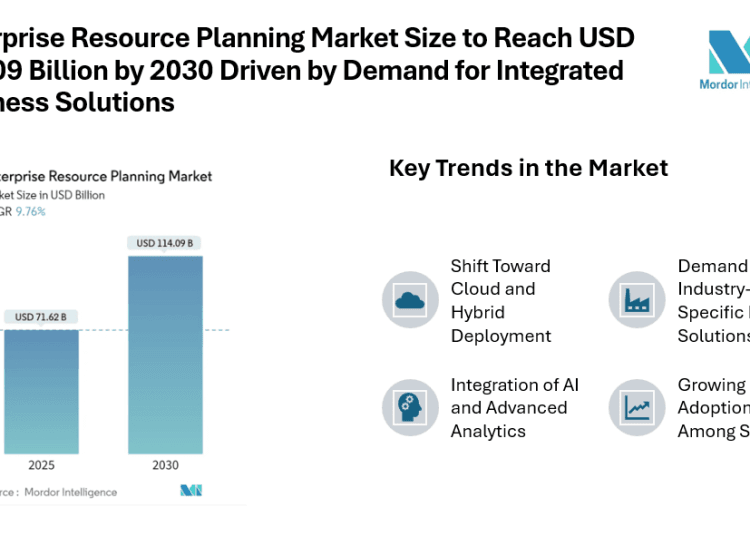Click the USD 114.09 B data label

(x=165, y=243)
